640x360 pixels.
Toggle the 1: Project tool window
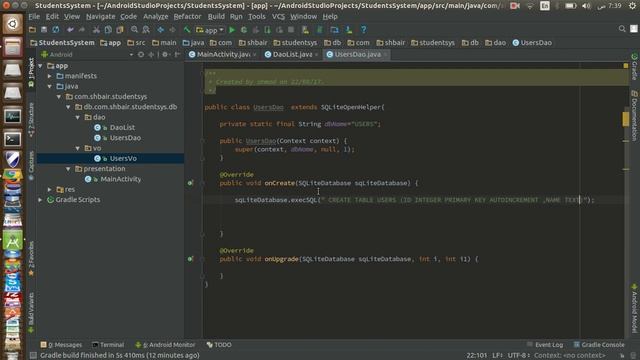click(x=31, y=72)
